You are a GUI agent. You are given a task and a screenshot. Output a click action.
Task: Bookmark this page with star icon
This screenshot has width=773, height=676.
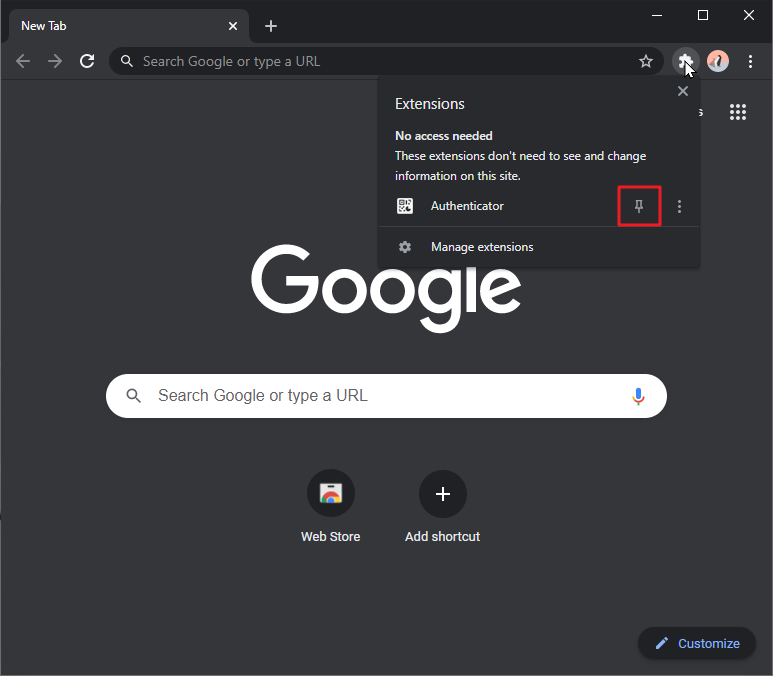tap(646, 61)
